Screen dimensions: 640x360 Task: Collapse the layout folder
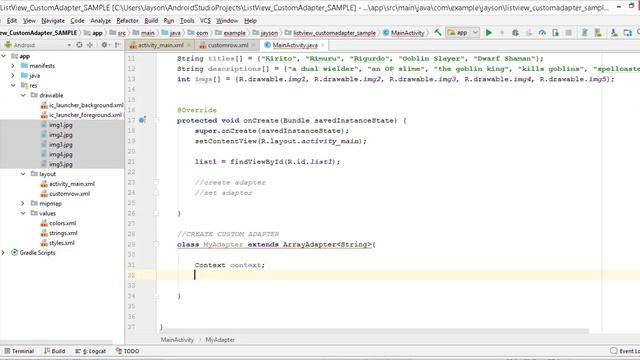pyautogui.click(x=23, y=174)
